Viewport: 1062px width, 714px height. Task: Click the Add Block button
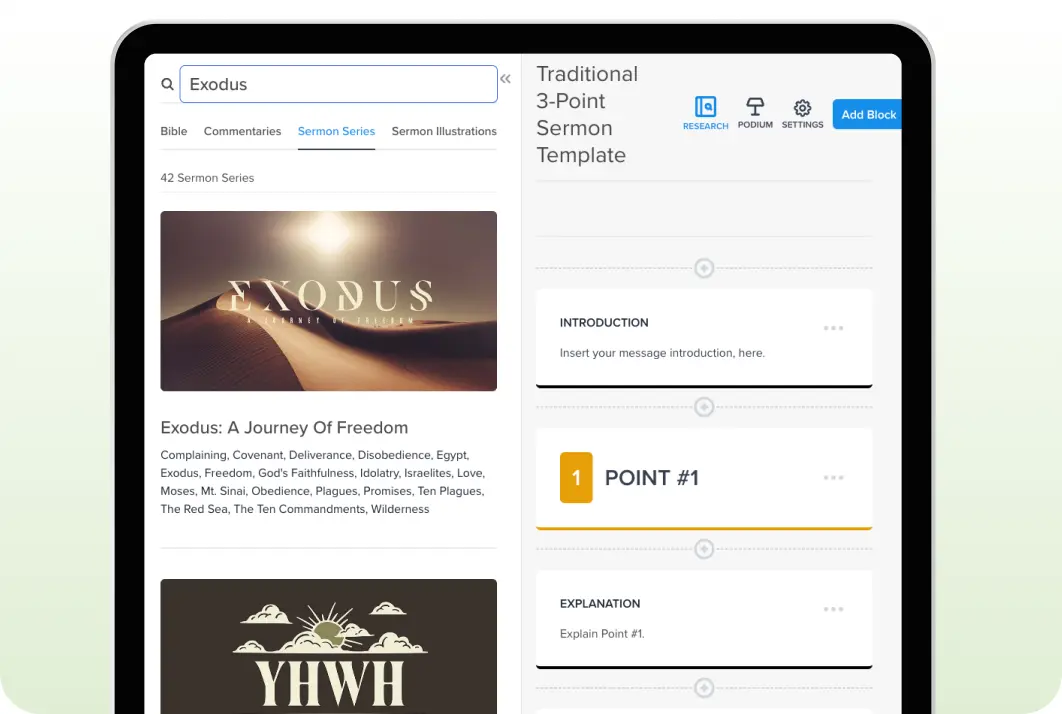(x=866, y=114)
